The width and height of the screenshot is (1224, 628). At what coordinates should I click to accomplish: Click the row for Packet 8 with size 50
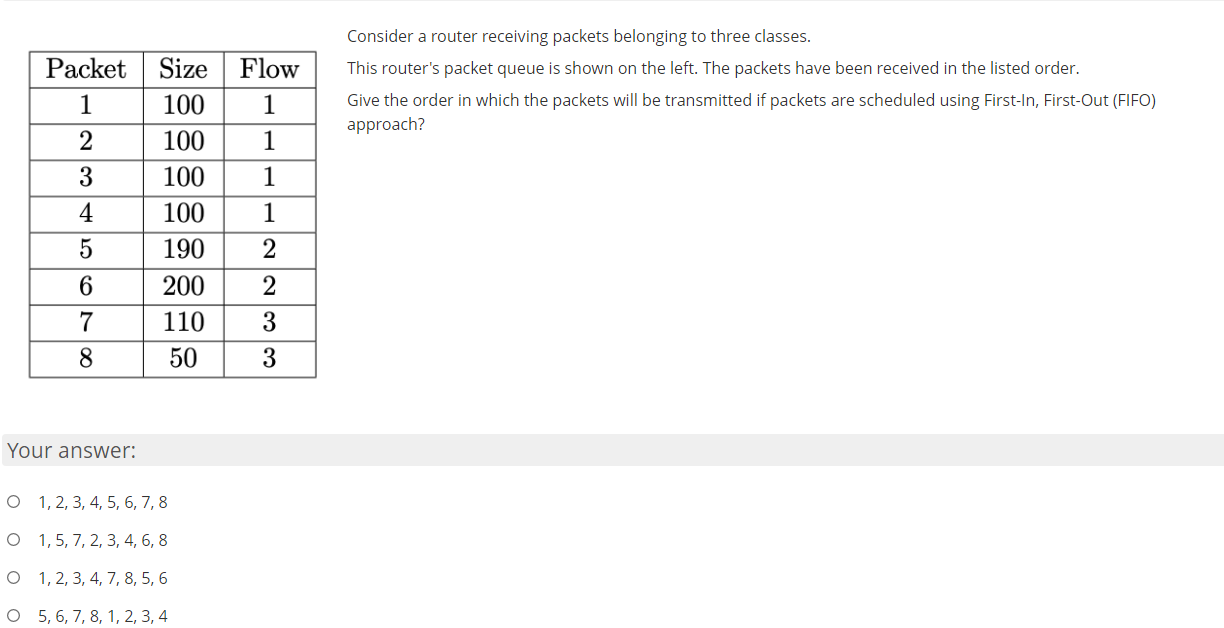pos(170,358)
